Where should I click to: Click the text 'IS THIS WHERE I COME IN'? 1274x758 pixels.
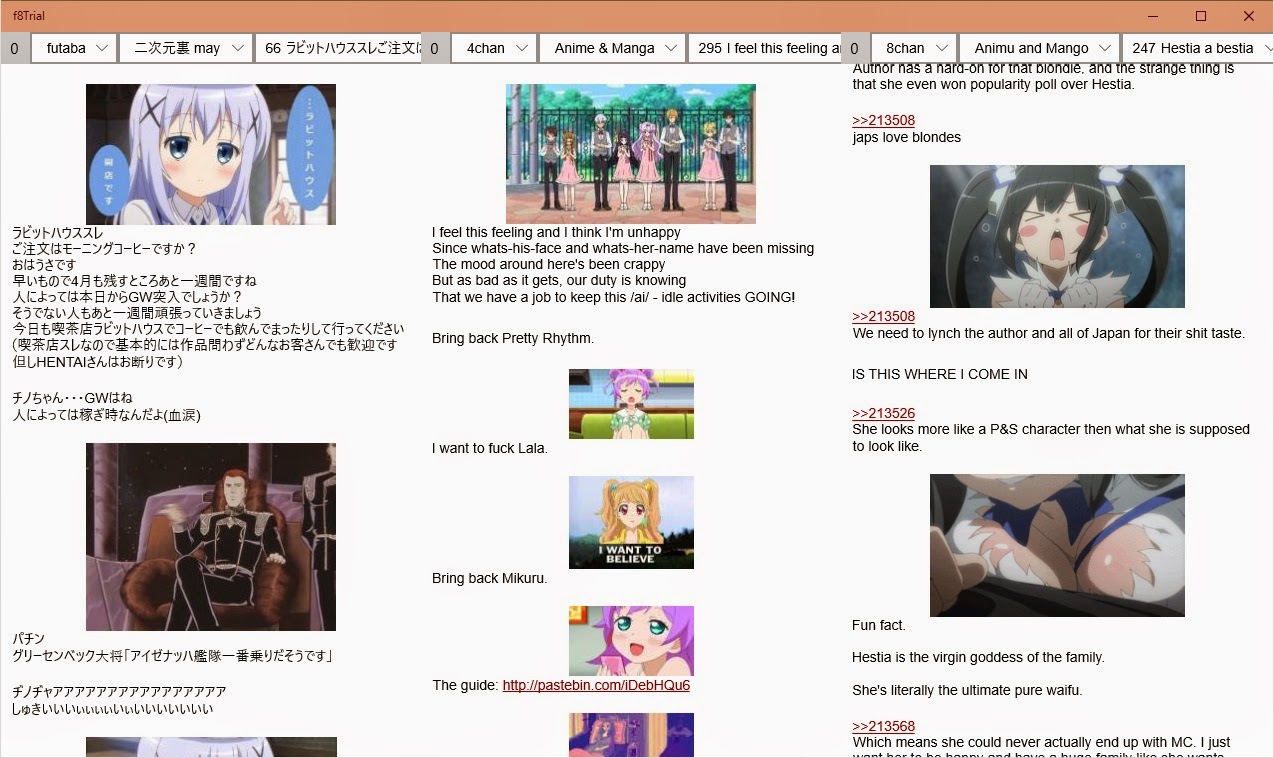[x=940, y=374]
